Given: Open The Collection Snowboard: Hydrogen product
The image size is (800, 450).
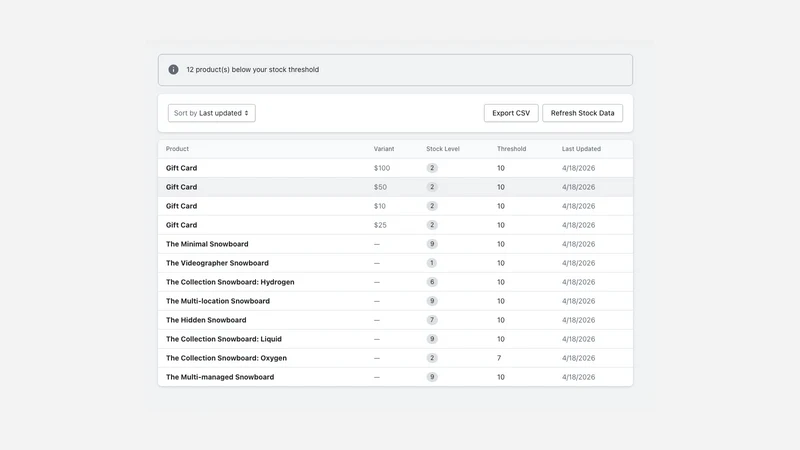Looking at the screenshot, I should [x=230, y=282].
